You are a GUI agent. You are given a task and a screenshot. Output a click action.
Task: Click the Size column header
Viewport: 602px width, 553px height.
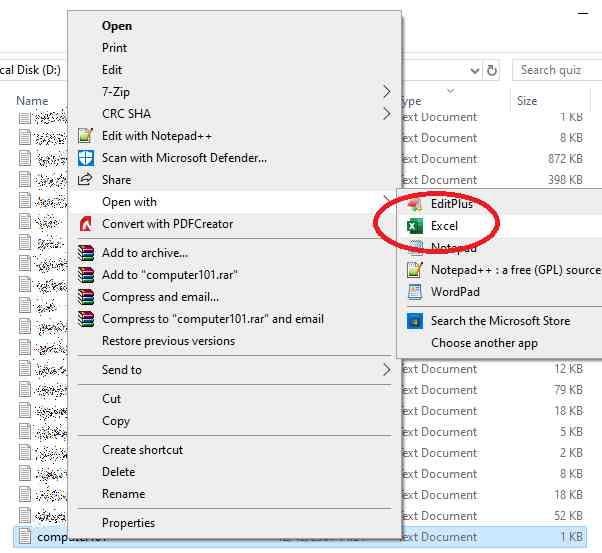pyautogui.click(x=527, y=100)
